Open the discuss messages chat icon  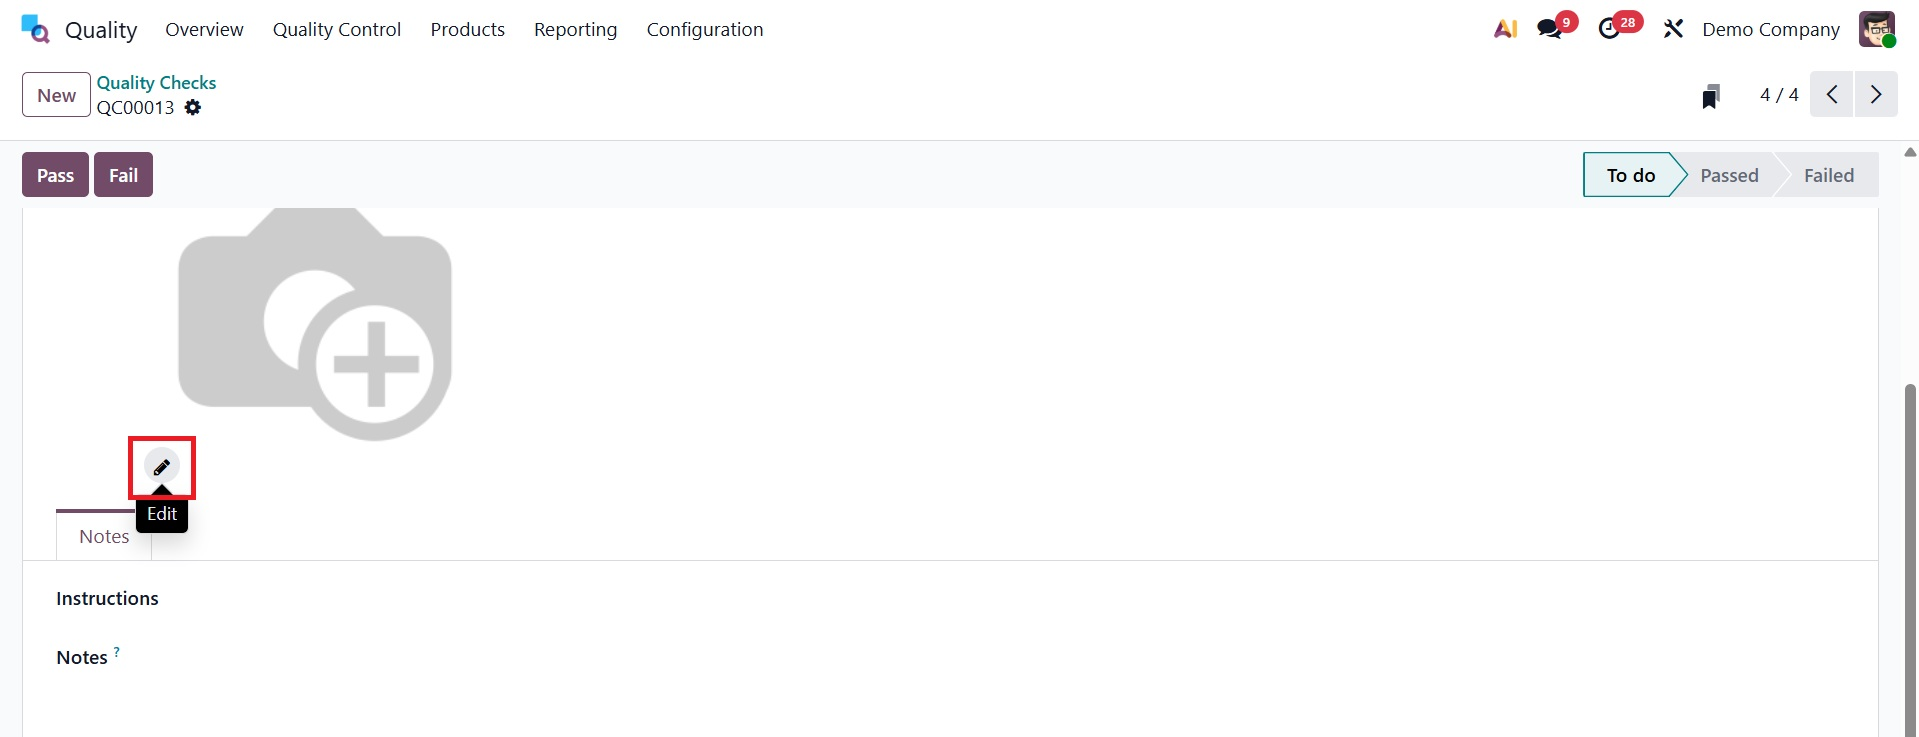[x=1550, y=29]
